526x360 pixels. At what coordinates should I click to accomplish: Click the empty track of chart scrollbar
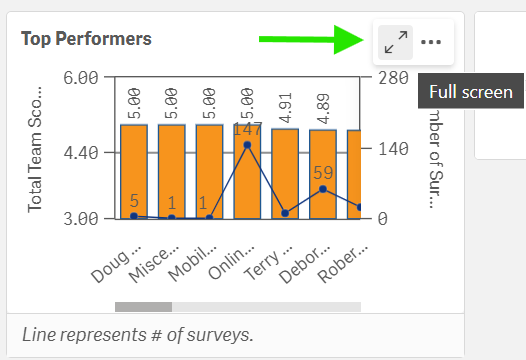click(266, 307)
